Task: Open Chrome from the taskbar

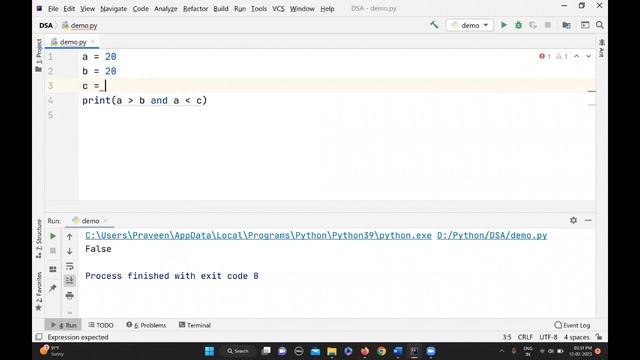Action: tap(381, 351)
